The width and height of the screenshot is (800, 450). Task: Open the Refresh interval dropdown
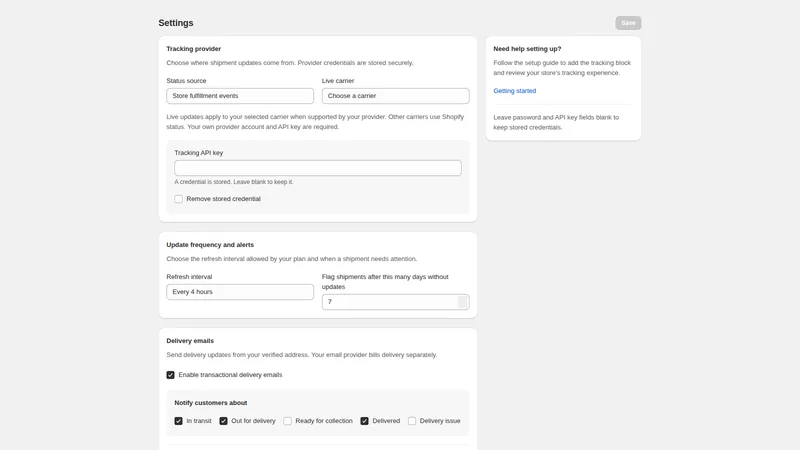(240, 292)
